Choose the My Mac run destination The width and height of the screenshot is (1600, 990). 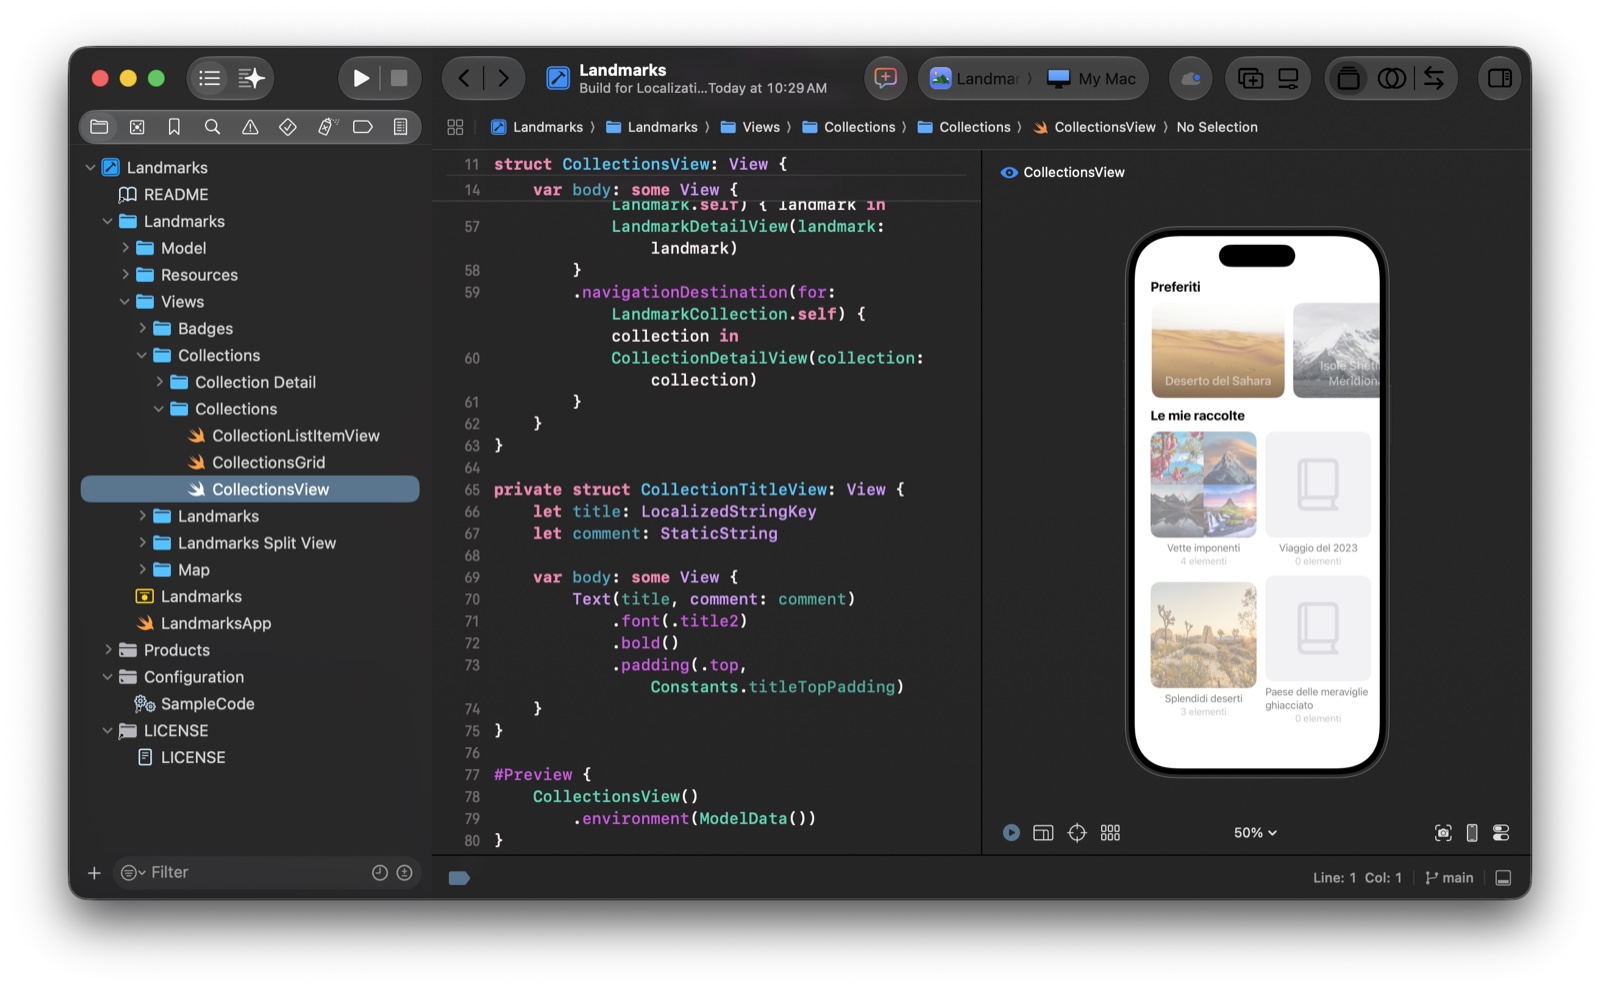click(x=1091, y=78)
